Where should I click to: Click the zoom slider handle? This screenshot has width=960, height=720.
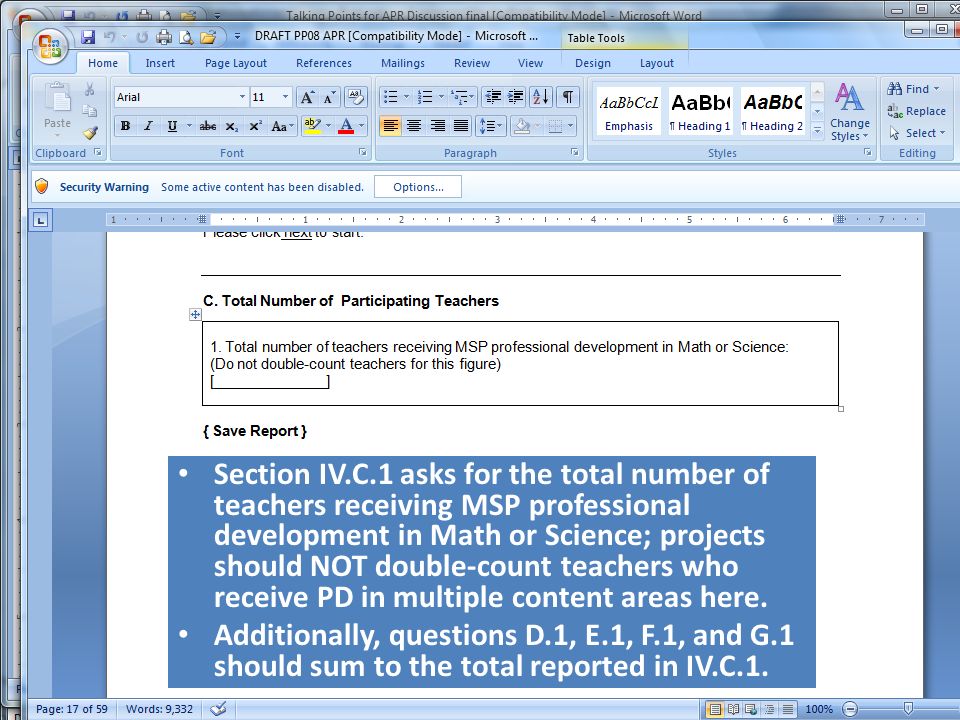pyautogui.click(x=909, y=709)
